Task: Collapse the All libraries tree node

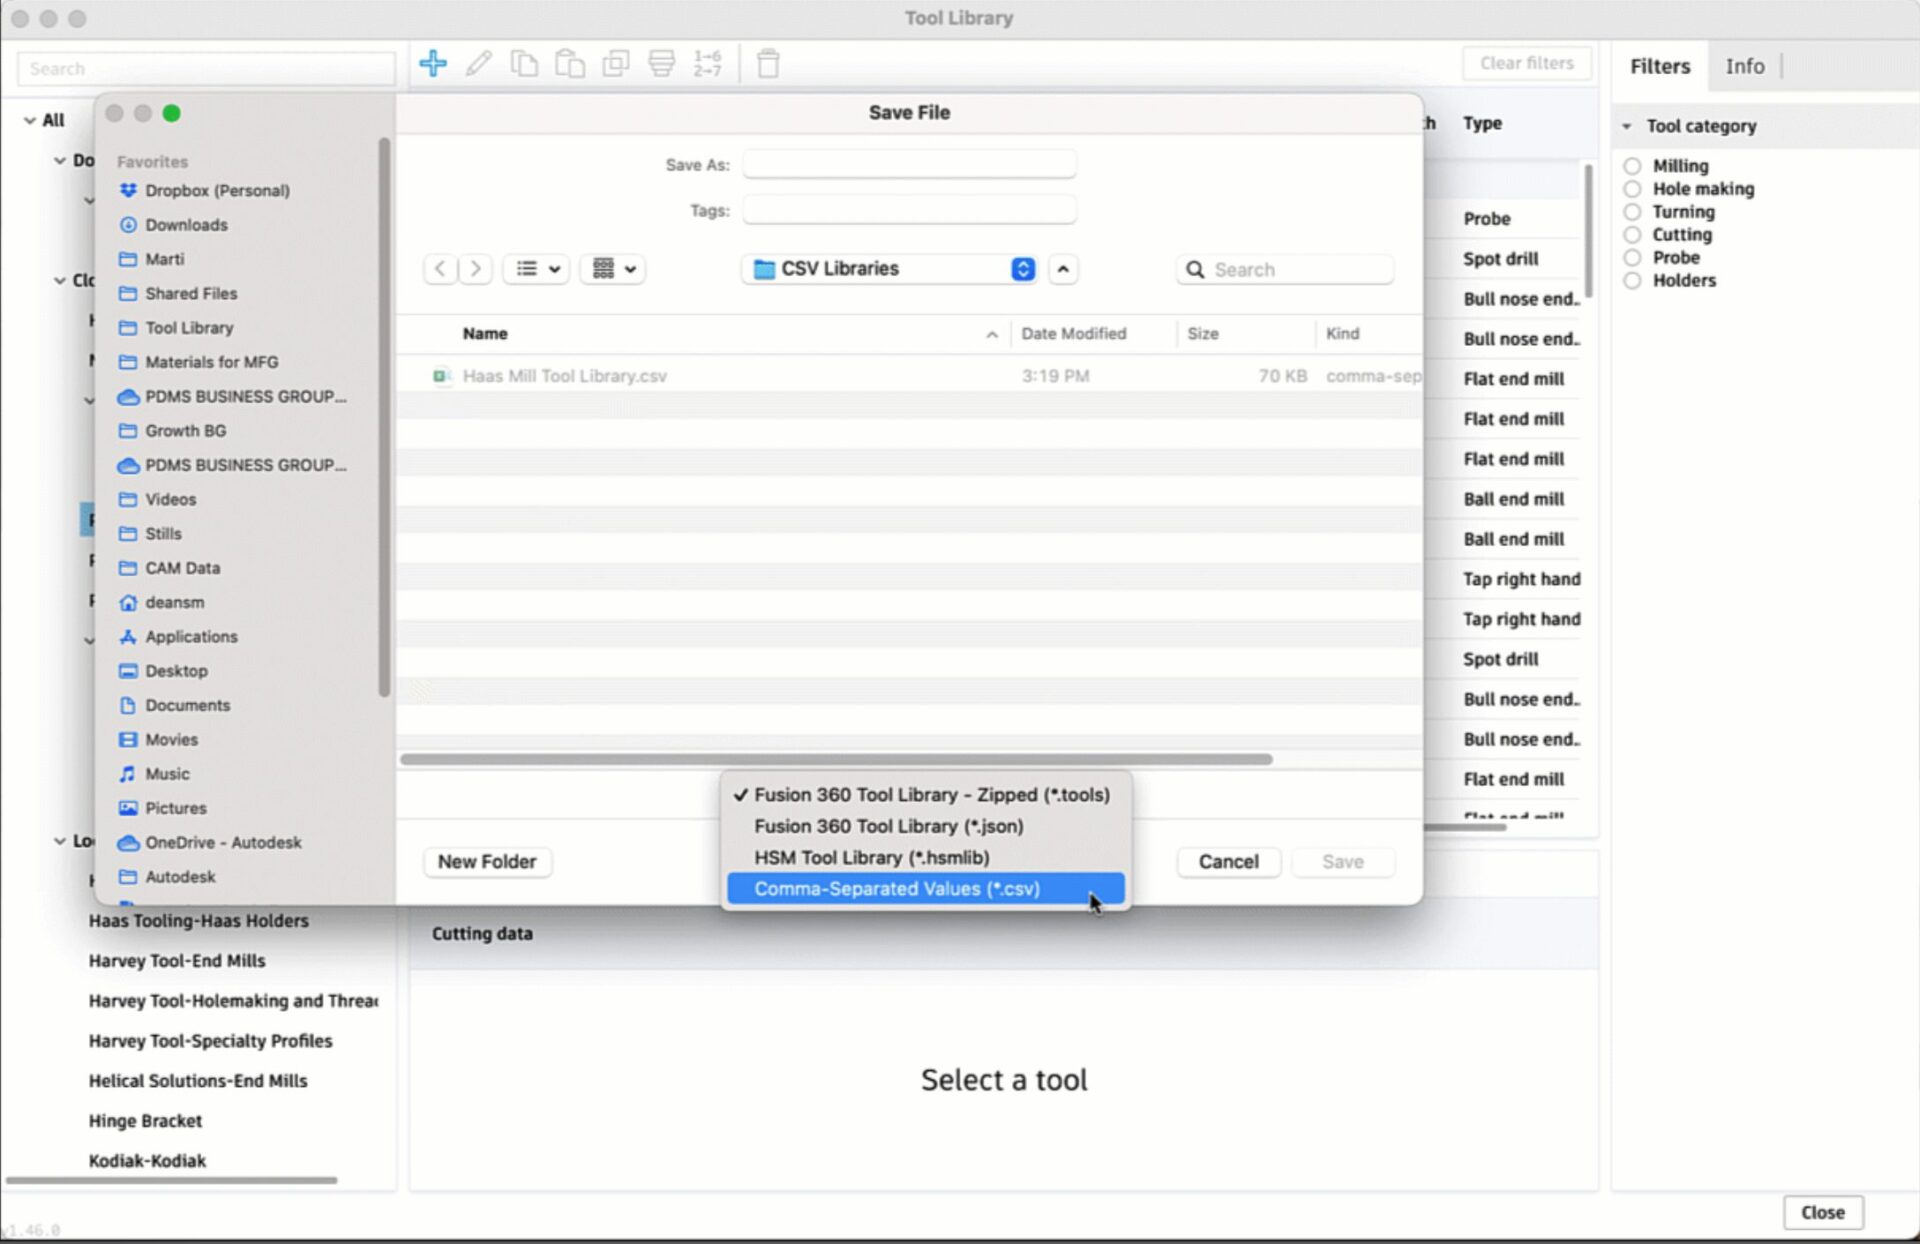Action: (30, 120)
